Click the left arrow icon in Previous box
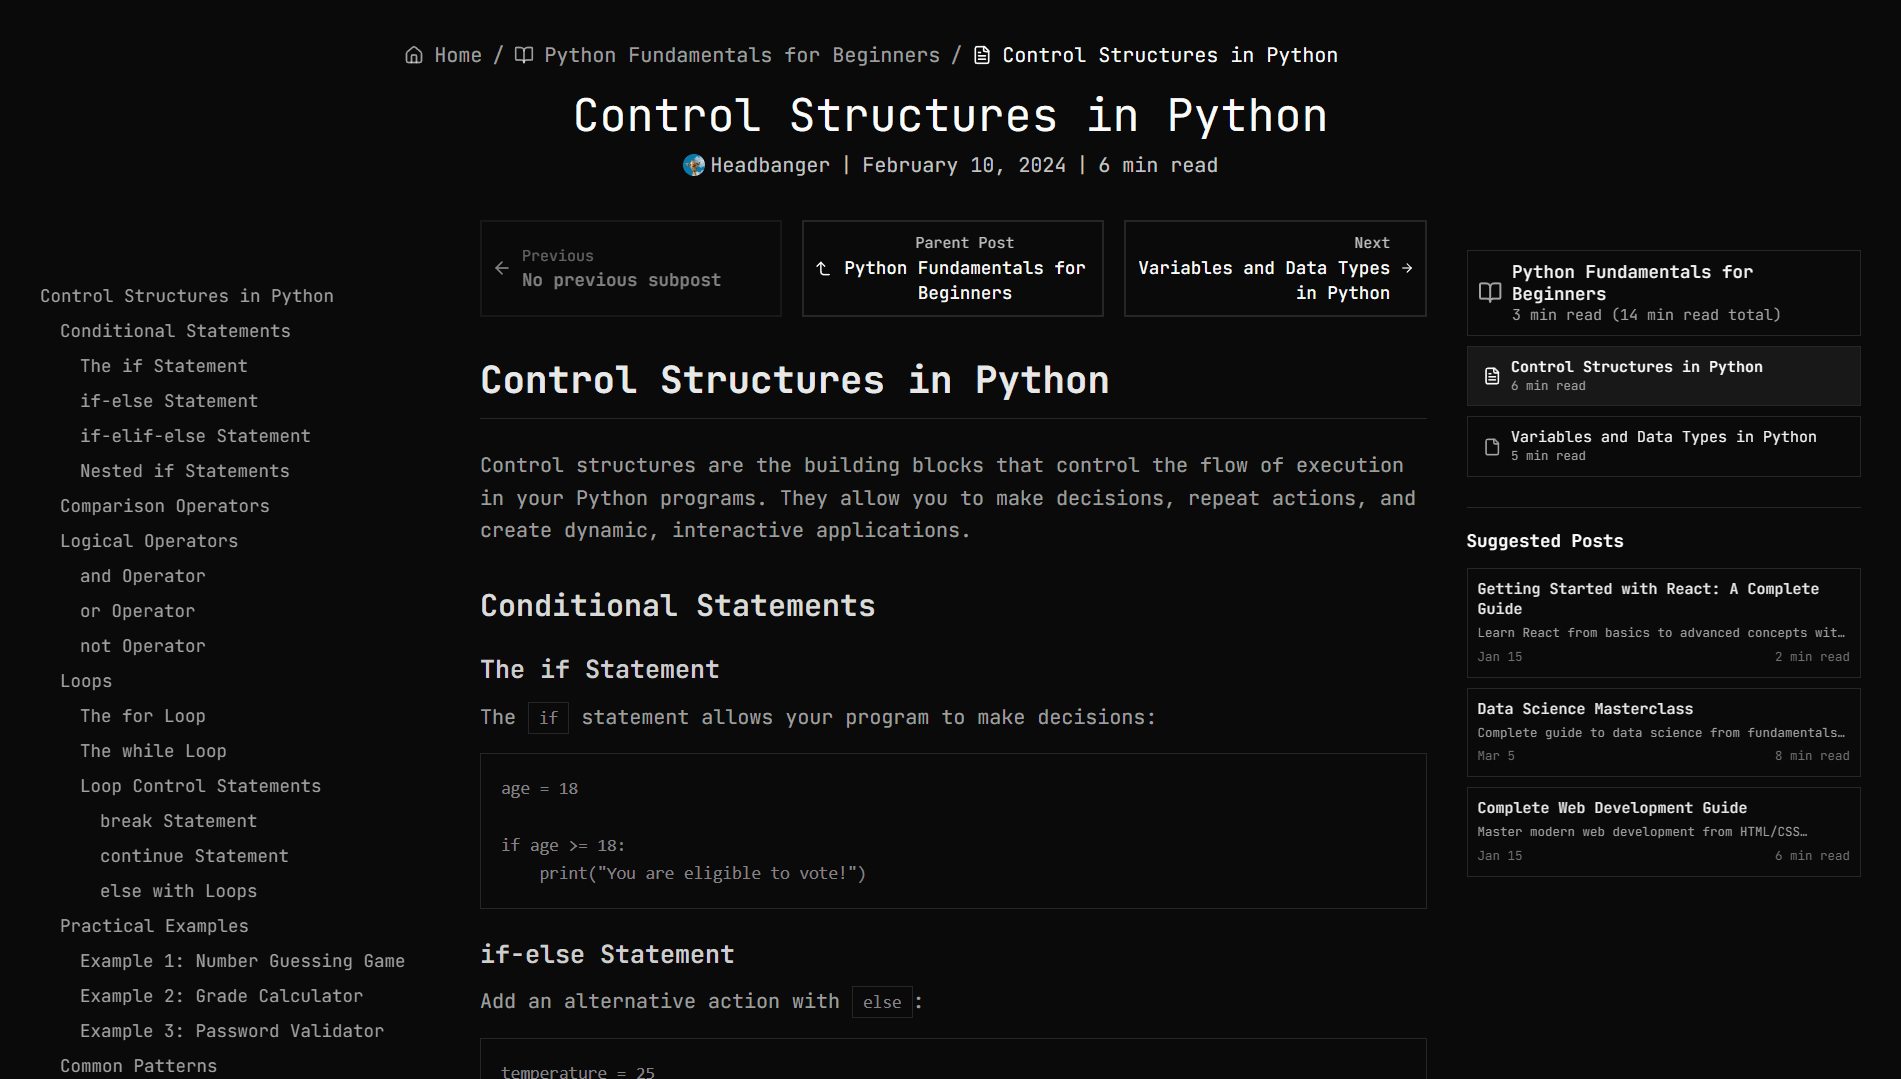The height and width of the screenshot is (1079, 1901). [502, 268]
